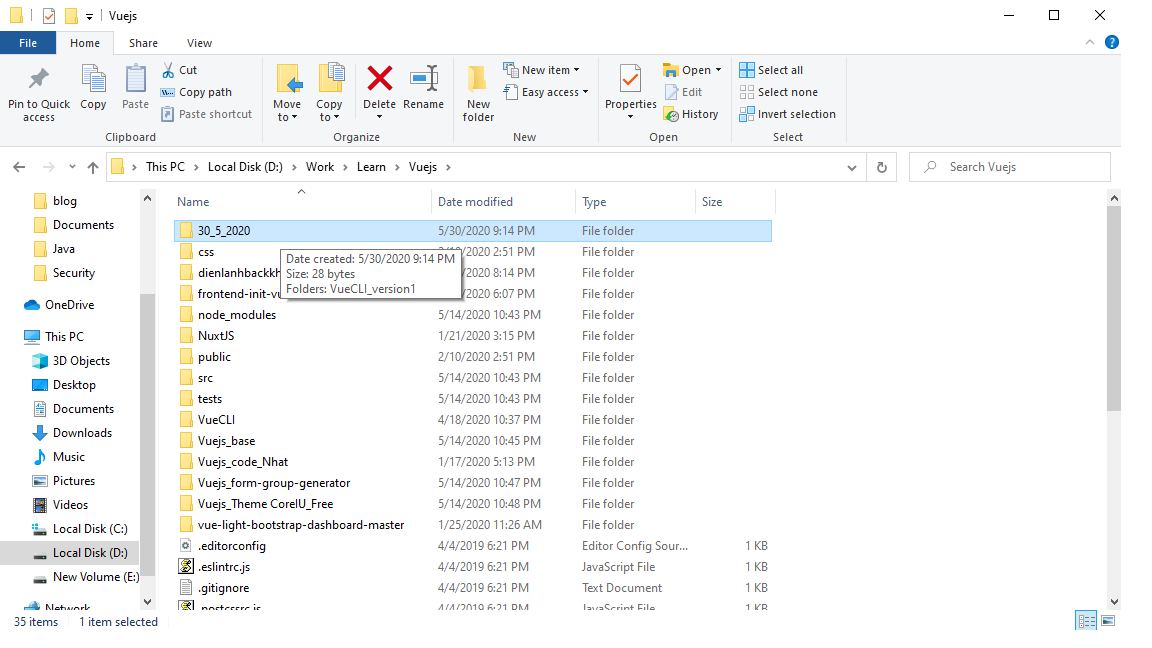The width and height of the screenshot is (1152, 648).
Task: Click Work in the address path
Action: [320, 167]
